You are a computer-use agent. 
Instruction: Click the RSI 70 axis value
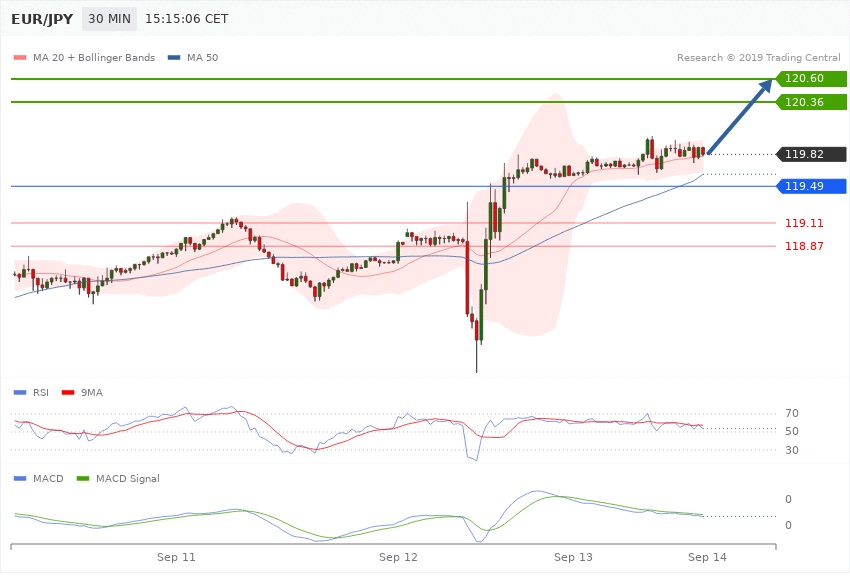792,413
